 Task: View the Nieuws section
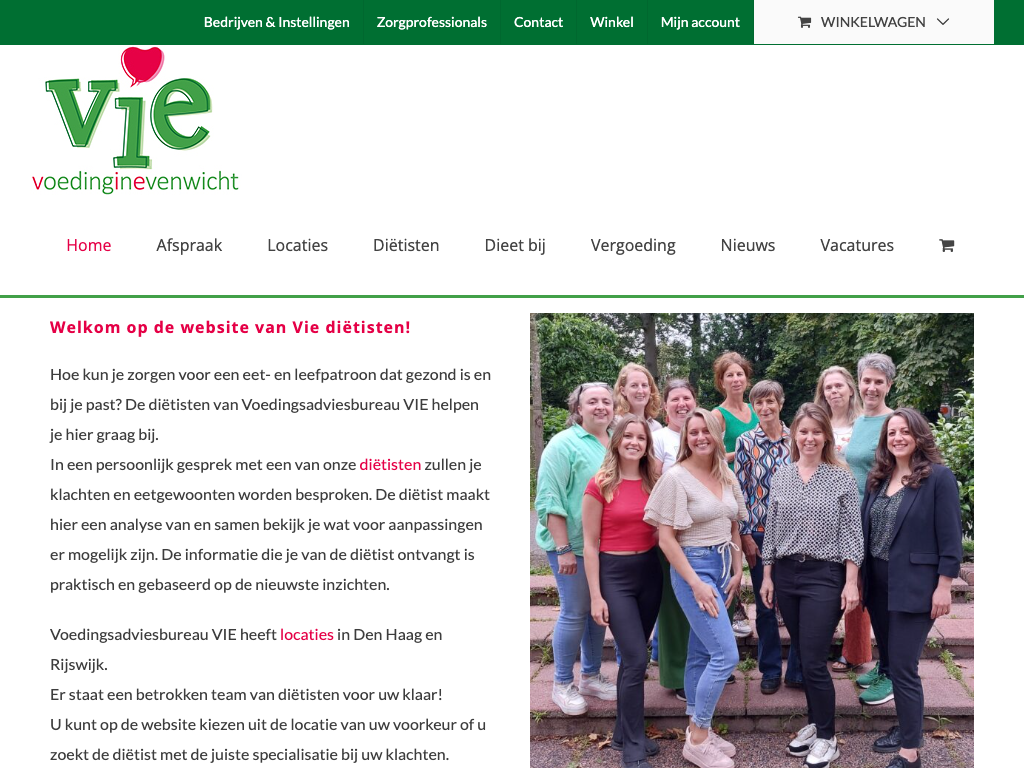point(748,246)
